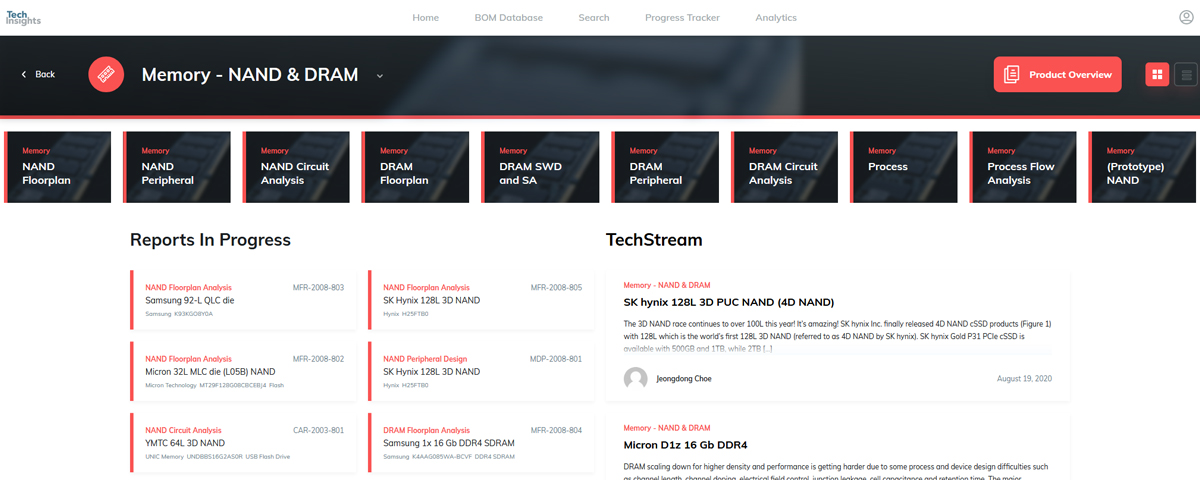The height and width of the screenshot is (480, 1200).
Task: Open the Progress Tracker page
Action: (x=682, y=17)
